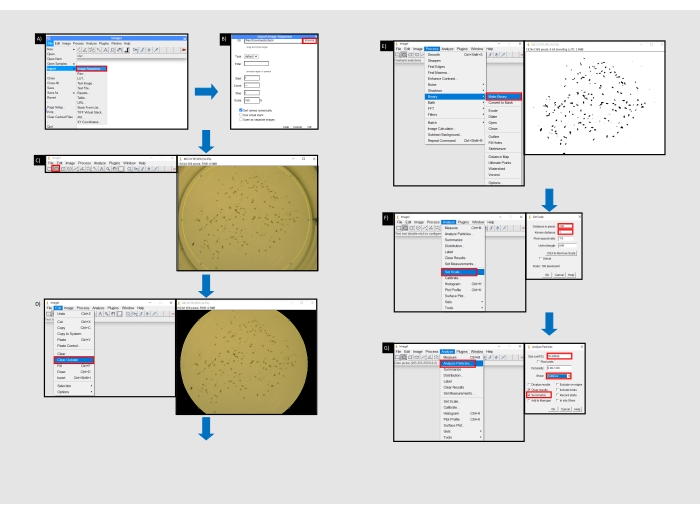Image resolution: width=700 pixels, height=514 pixels.
Task: Toggle the Summarize checkbox in Analyze Particles
Action: pos(529,395)
